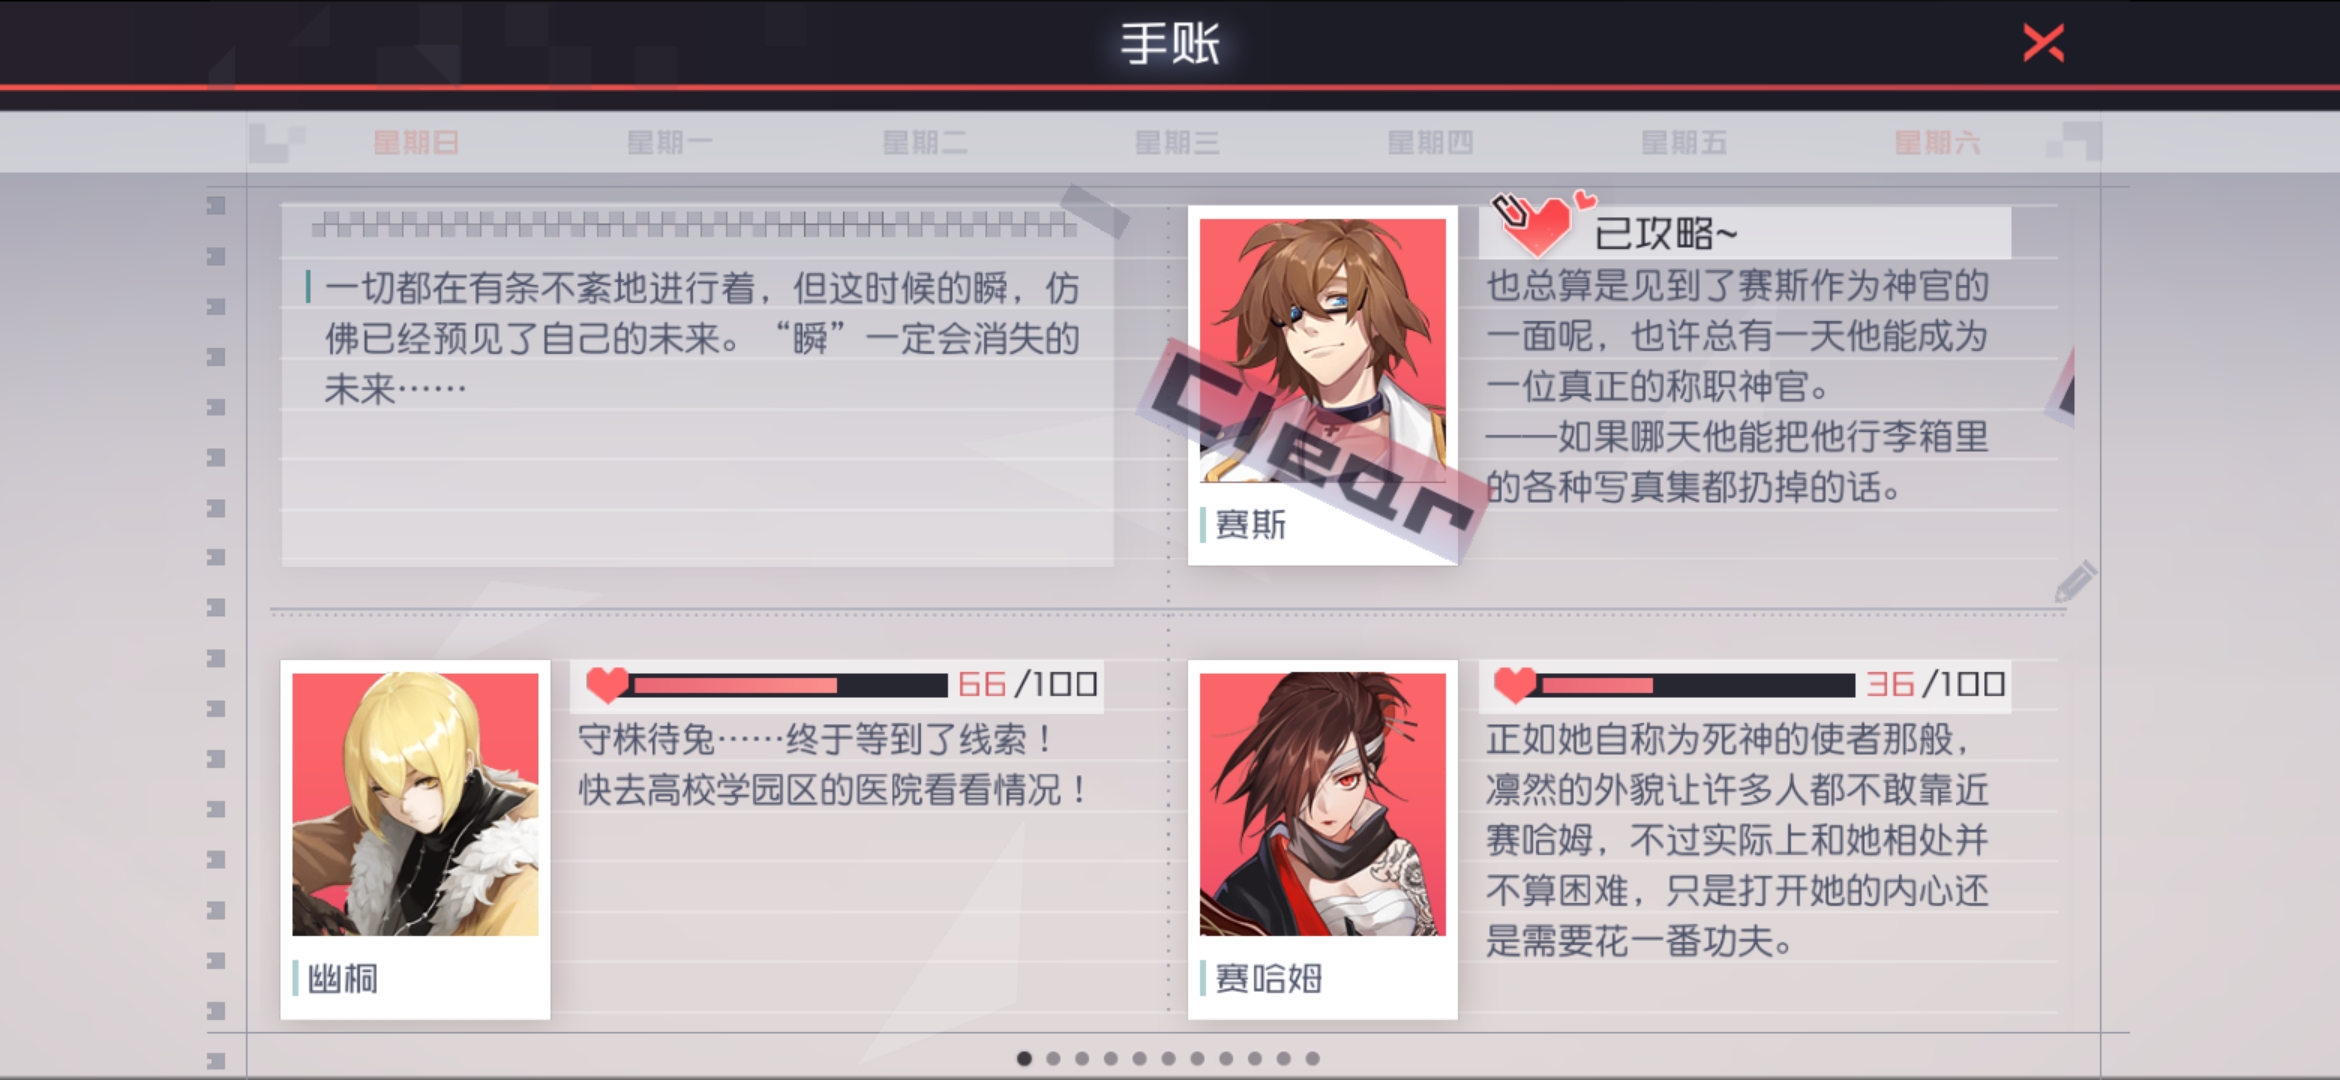Tap the pixel corner icon right of 星期六

(2075, 141)
